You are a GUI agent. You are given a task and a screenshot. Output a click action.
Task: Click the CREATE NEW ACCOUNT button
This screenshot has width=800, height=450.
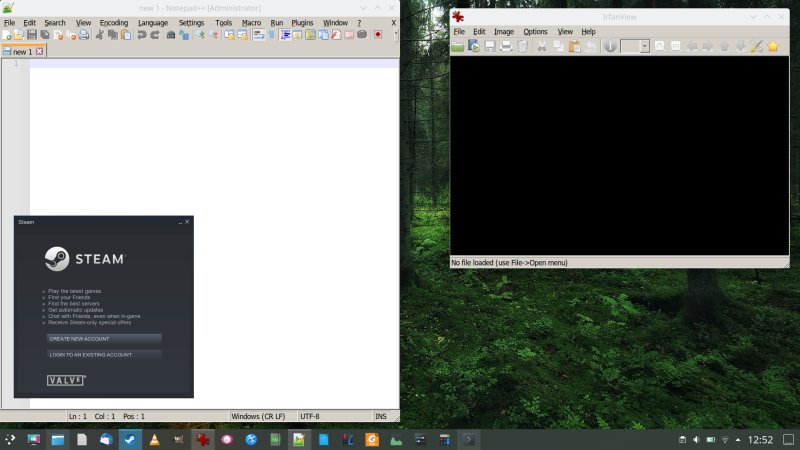tap(103, 339)
